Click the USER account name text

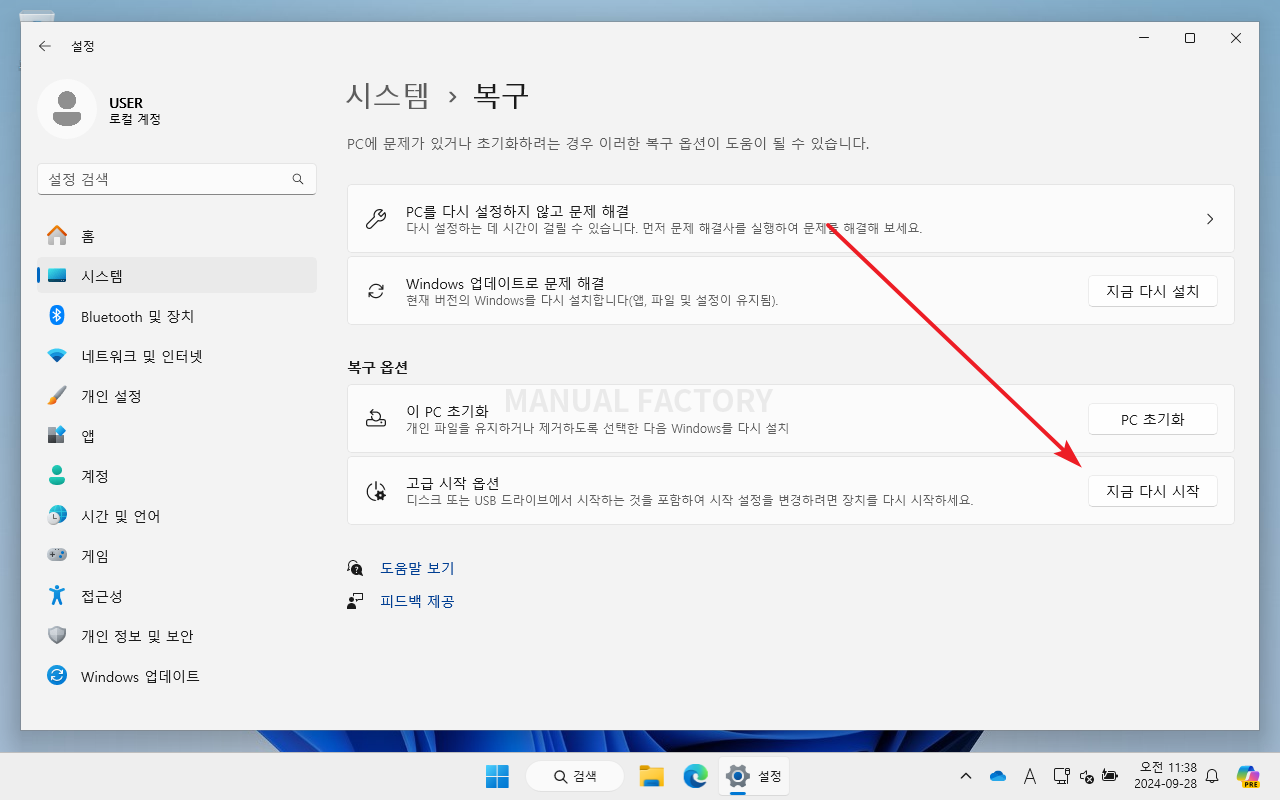(126, 102)
